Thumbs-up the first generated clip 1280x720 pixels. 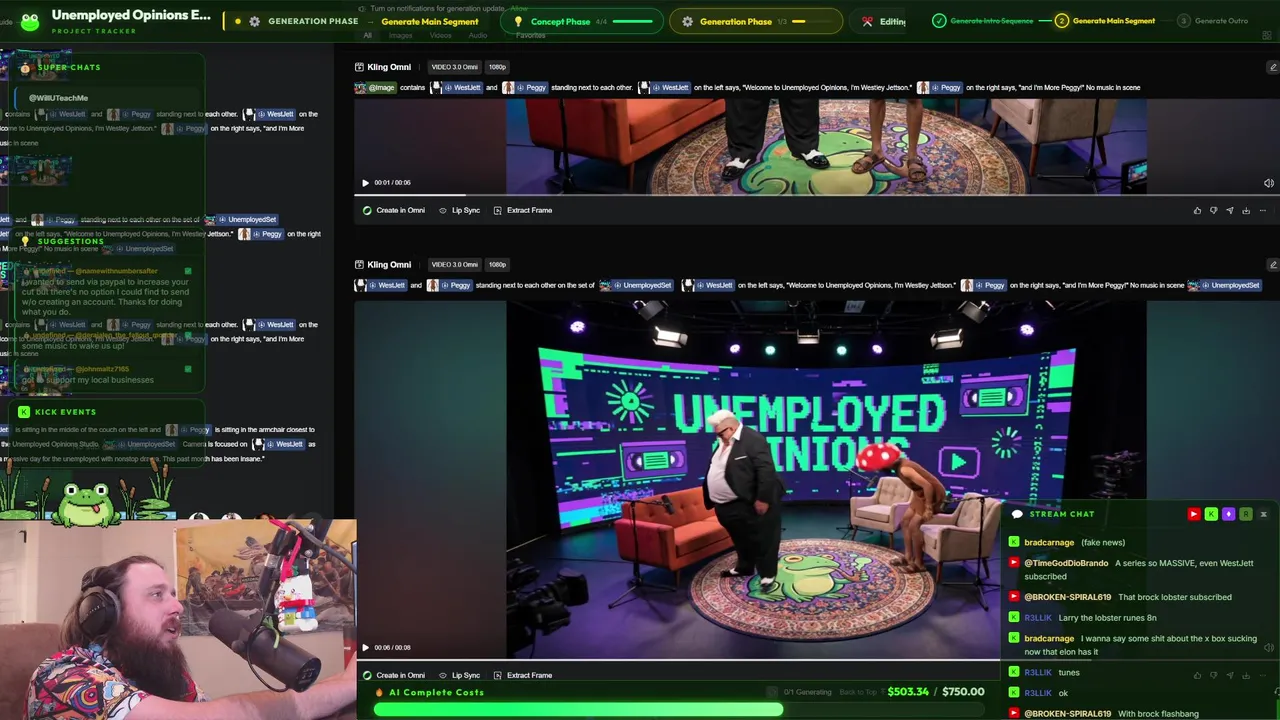(1197, 211)
